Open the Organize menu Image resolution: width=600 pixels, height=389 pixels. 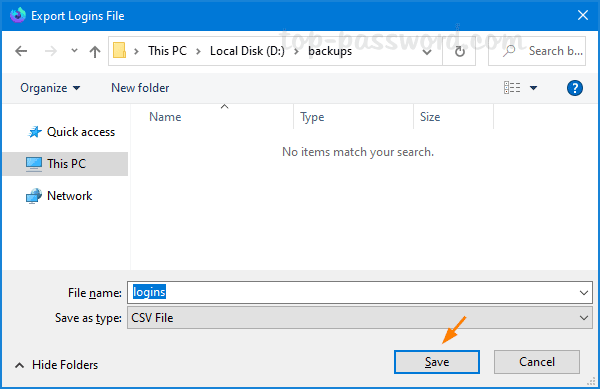(50, 88)
